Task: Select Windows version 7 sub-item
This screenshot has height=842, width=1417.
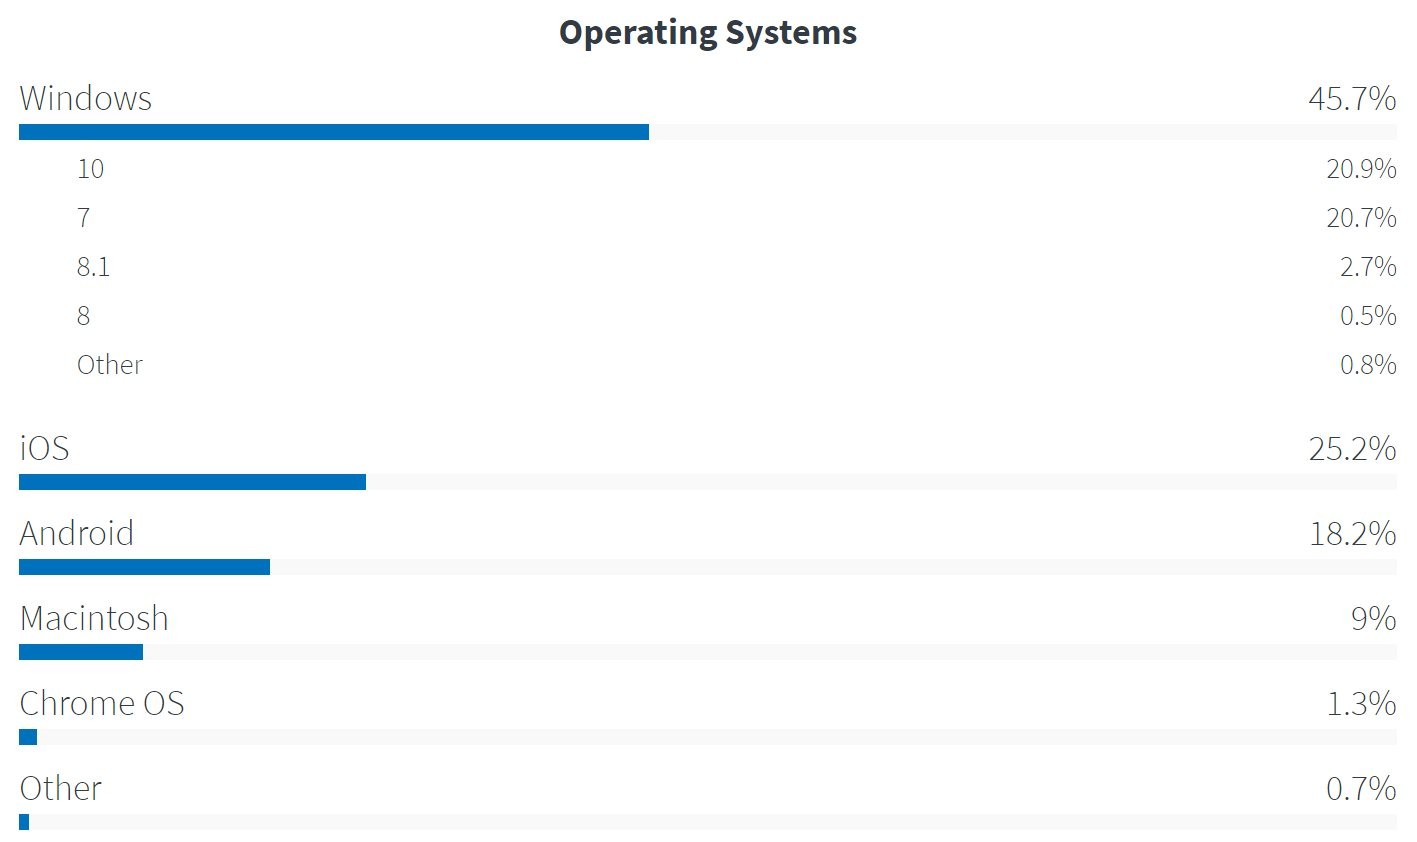Action: [x=83, y=218]
